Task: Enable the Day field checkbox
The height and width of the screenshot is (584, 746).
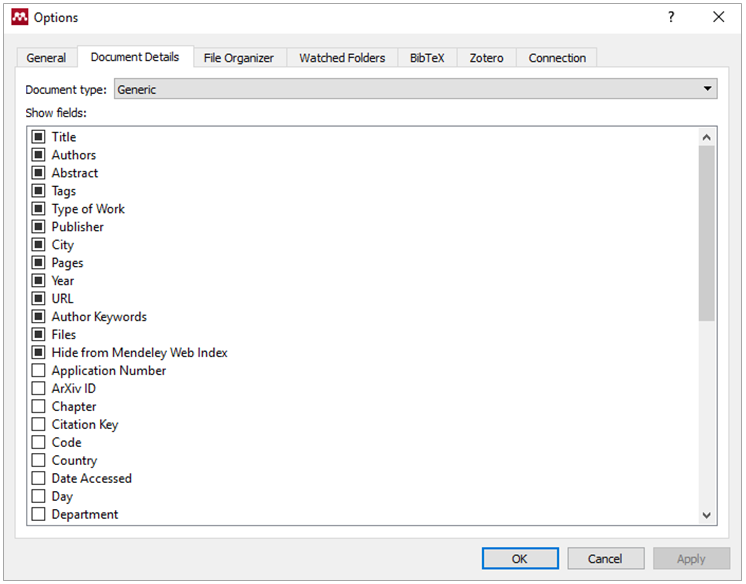Action: pyautogui.click(x=38, y=496)
